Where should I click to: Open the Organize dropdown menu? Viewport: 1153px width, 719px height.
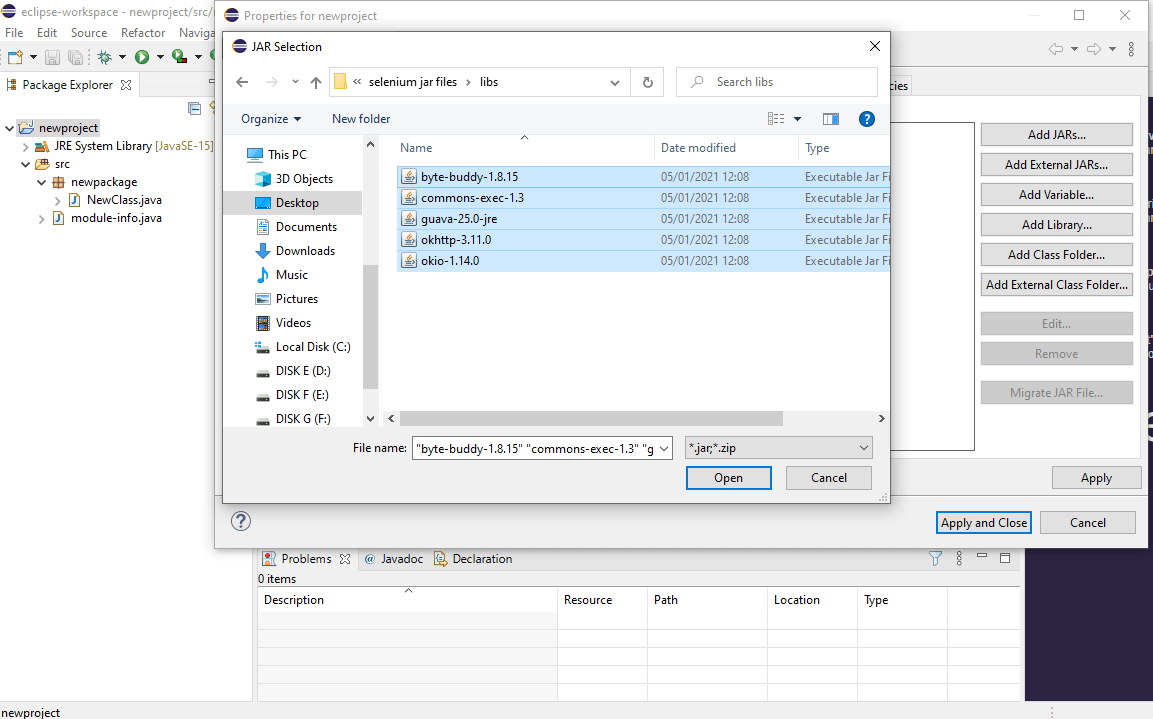tap(271, 119)
